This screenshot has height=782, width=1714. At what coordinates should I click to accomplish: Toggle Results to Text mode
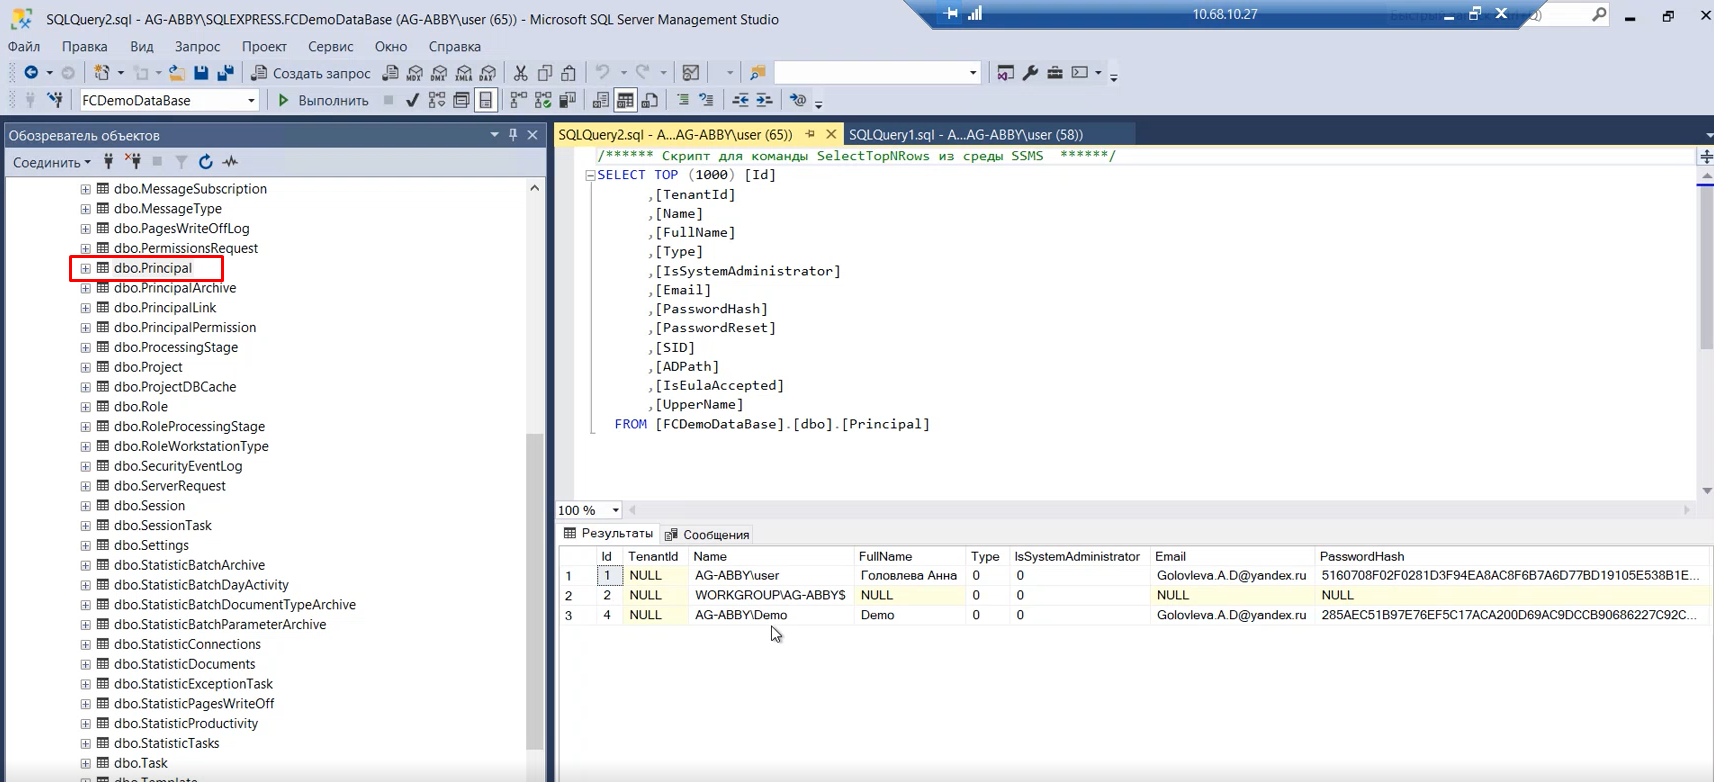coord(600,100)
